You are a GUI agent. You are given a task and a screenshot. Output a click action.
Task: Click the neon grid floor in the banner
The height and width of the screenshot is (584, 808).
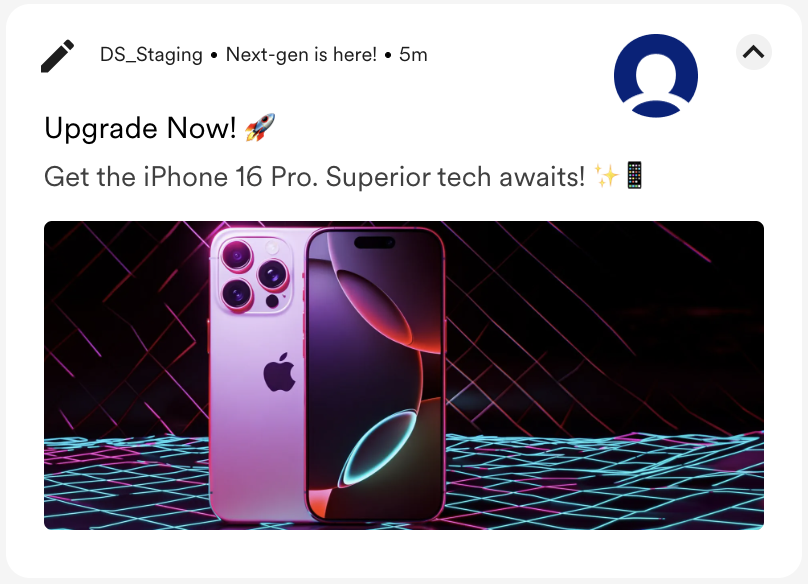[x=604, y=479]
